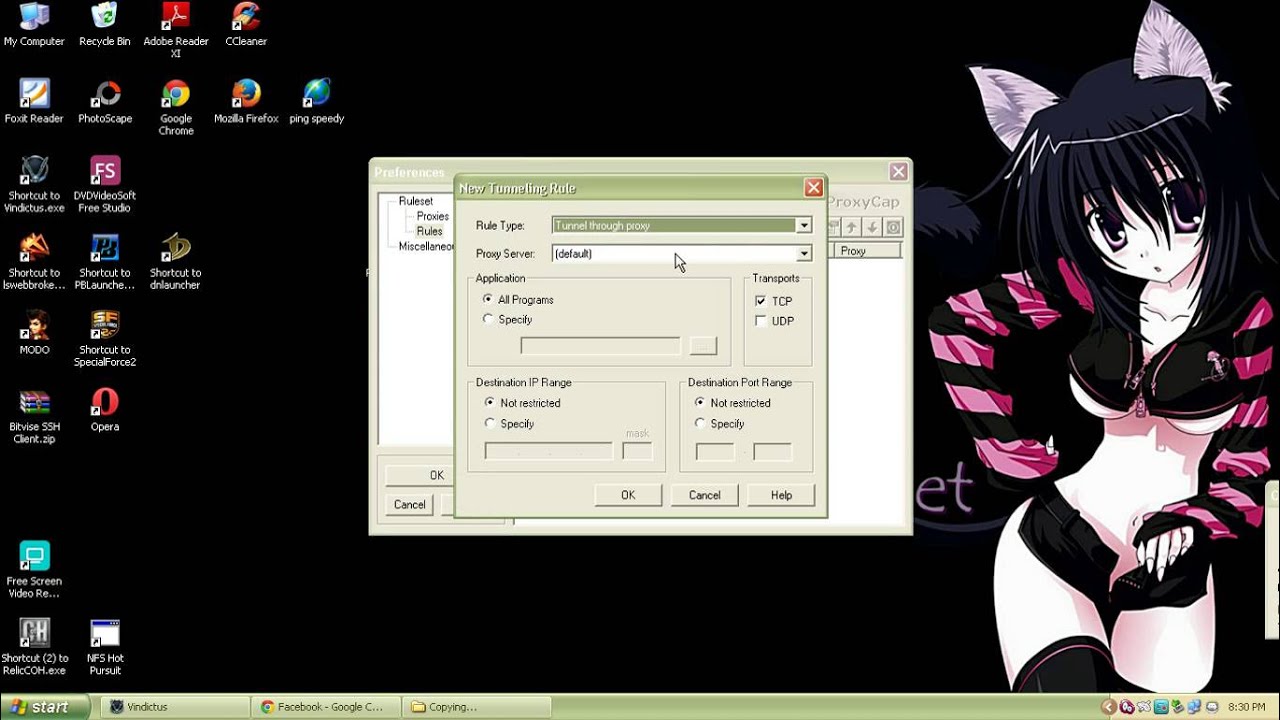1280x720 pixels.
Task: Launch CCleaner from the desktop
Action: tap(246, 25)
